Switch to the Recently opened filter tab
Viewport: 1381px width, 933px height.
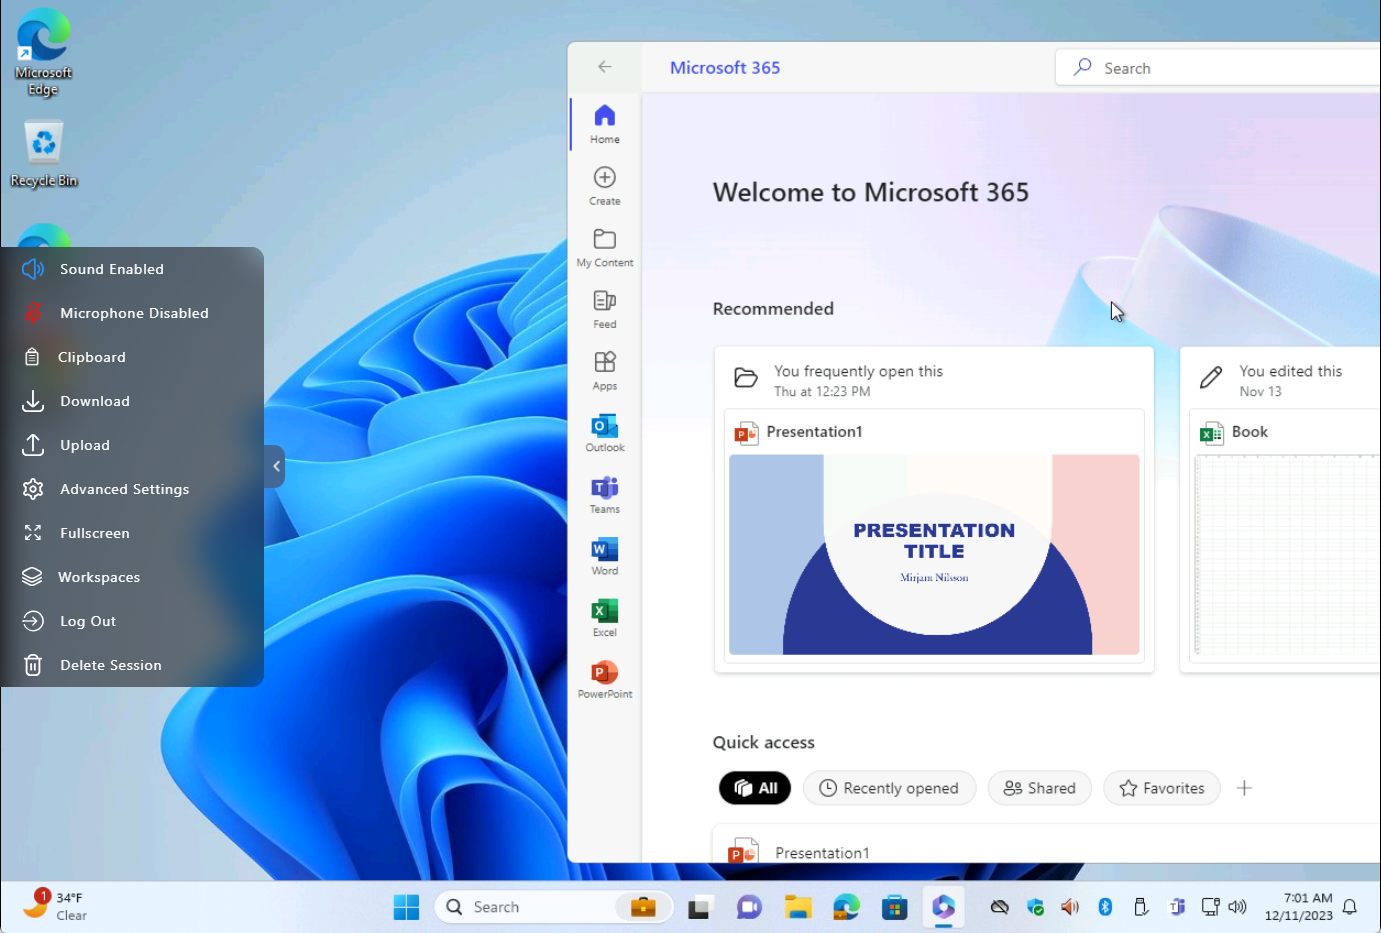tap(889, 788)
